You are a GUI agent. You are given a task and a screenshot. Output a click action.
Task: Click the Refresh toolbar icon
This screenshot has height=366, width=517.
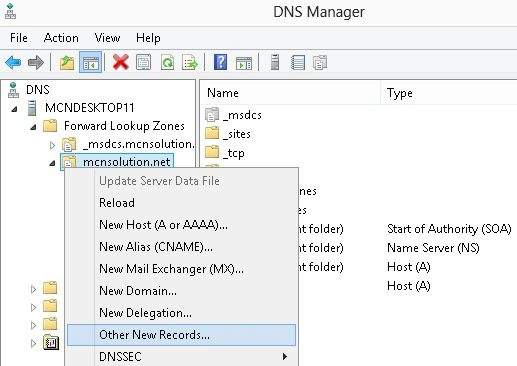(167, 62)
